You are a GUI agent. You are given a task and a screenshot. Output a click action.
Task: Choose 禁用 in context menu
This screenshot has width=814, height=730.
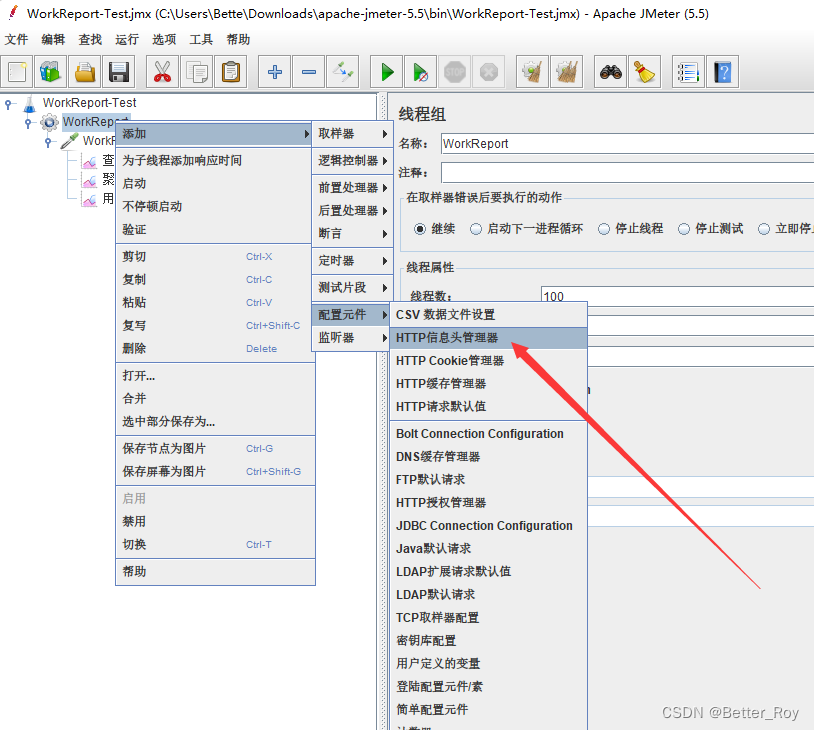pyautogui.click(x=215, y=521)
